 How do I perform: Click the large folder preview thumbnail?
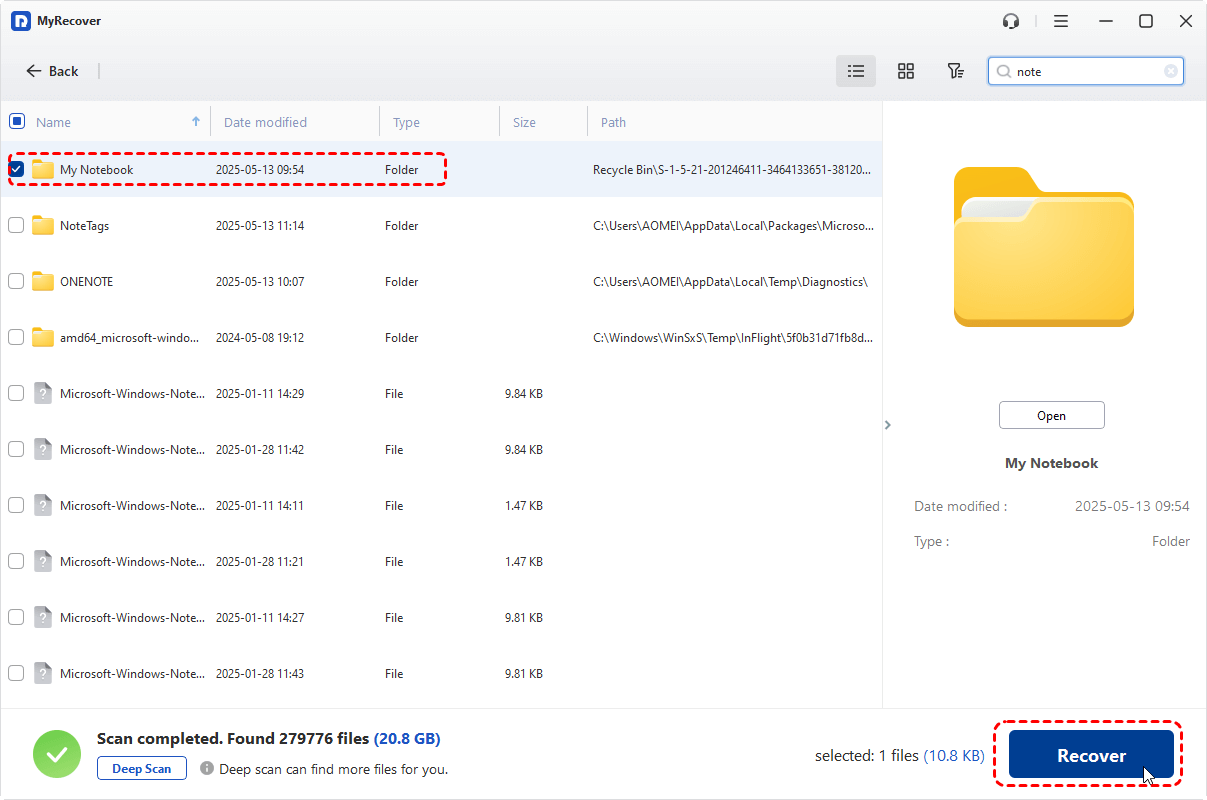pos(1043,246)
